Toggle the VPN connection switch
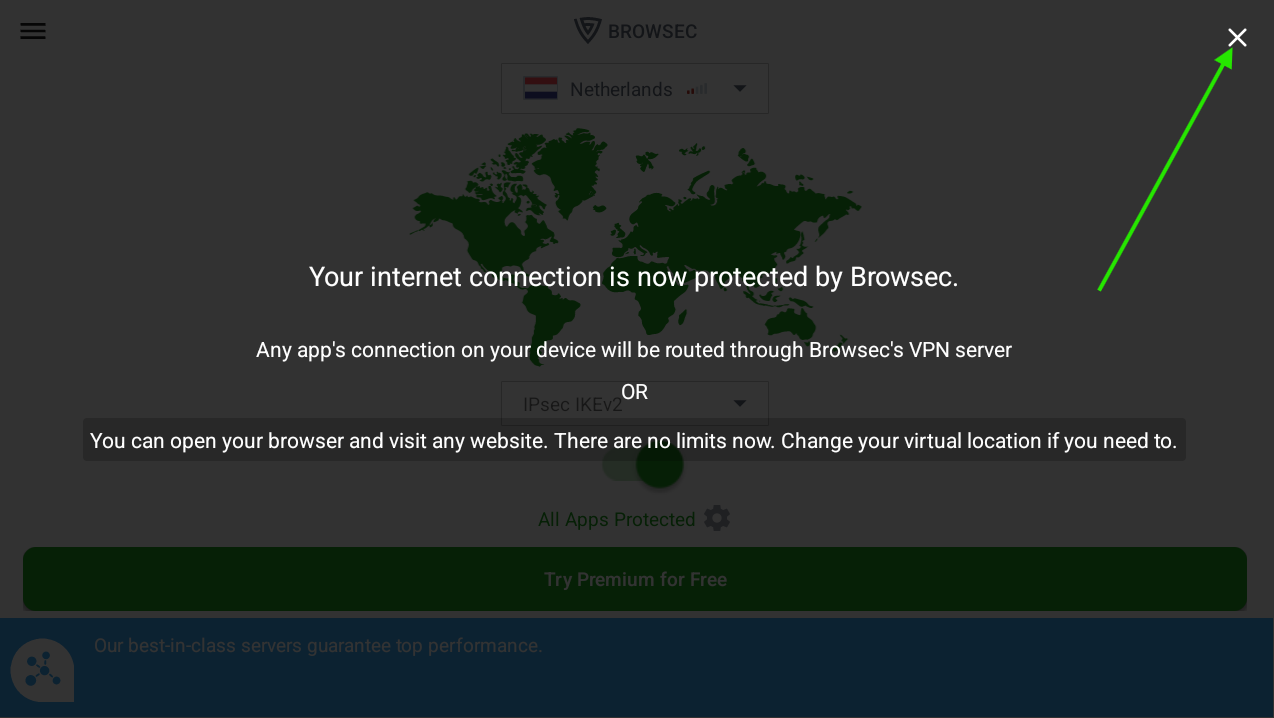Image resolution: width=1274 pixels, height=718 pixels. pos(643,465)
